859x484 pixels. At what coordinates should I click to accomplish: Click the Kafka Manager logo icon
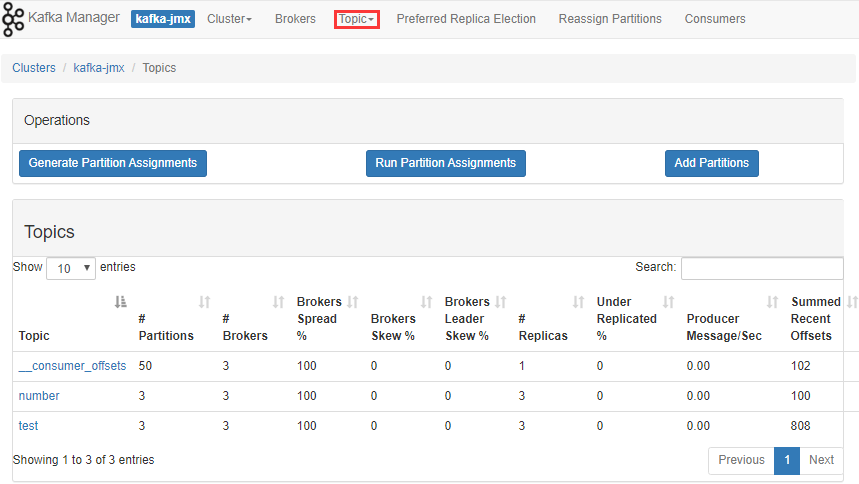click(13, 19)
